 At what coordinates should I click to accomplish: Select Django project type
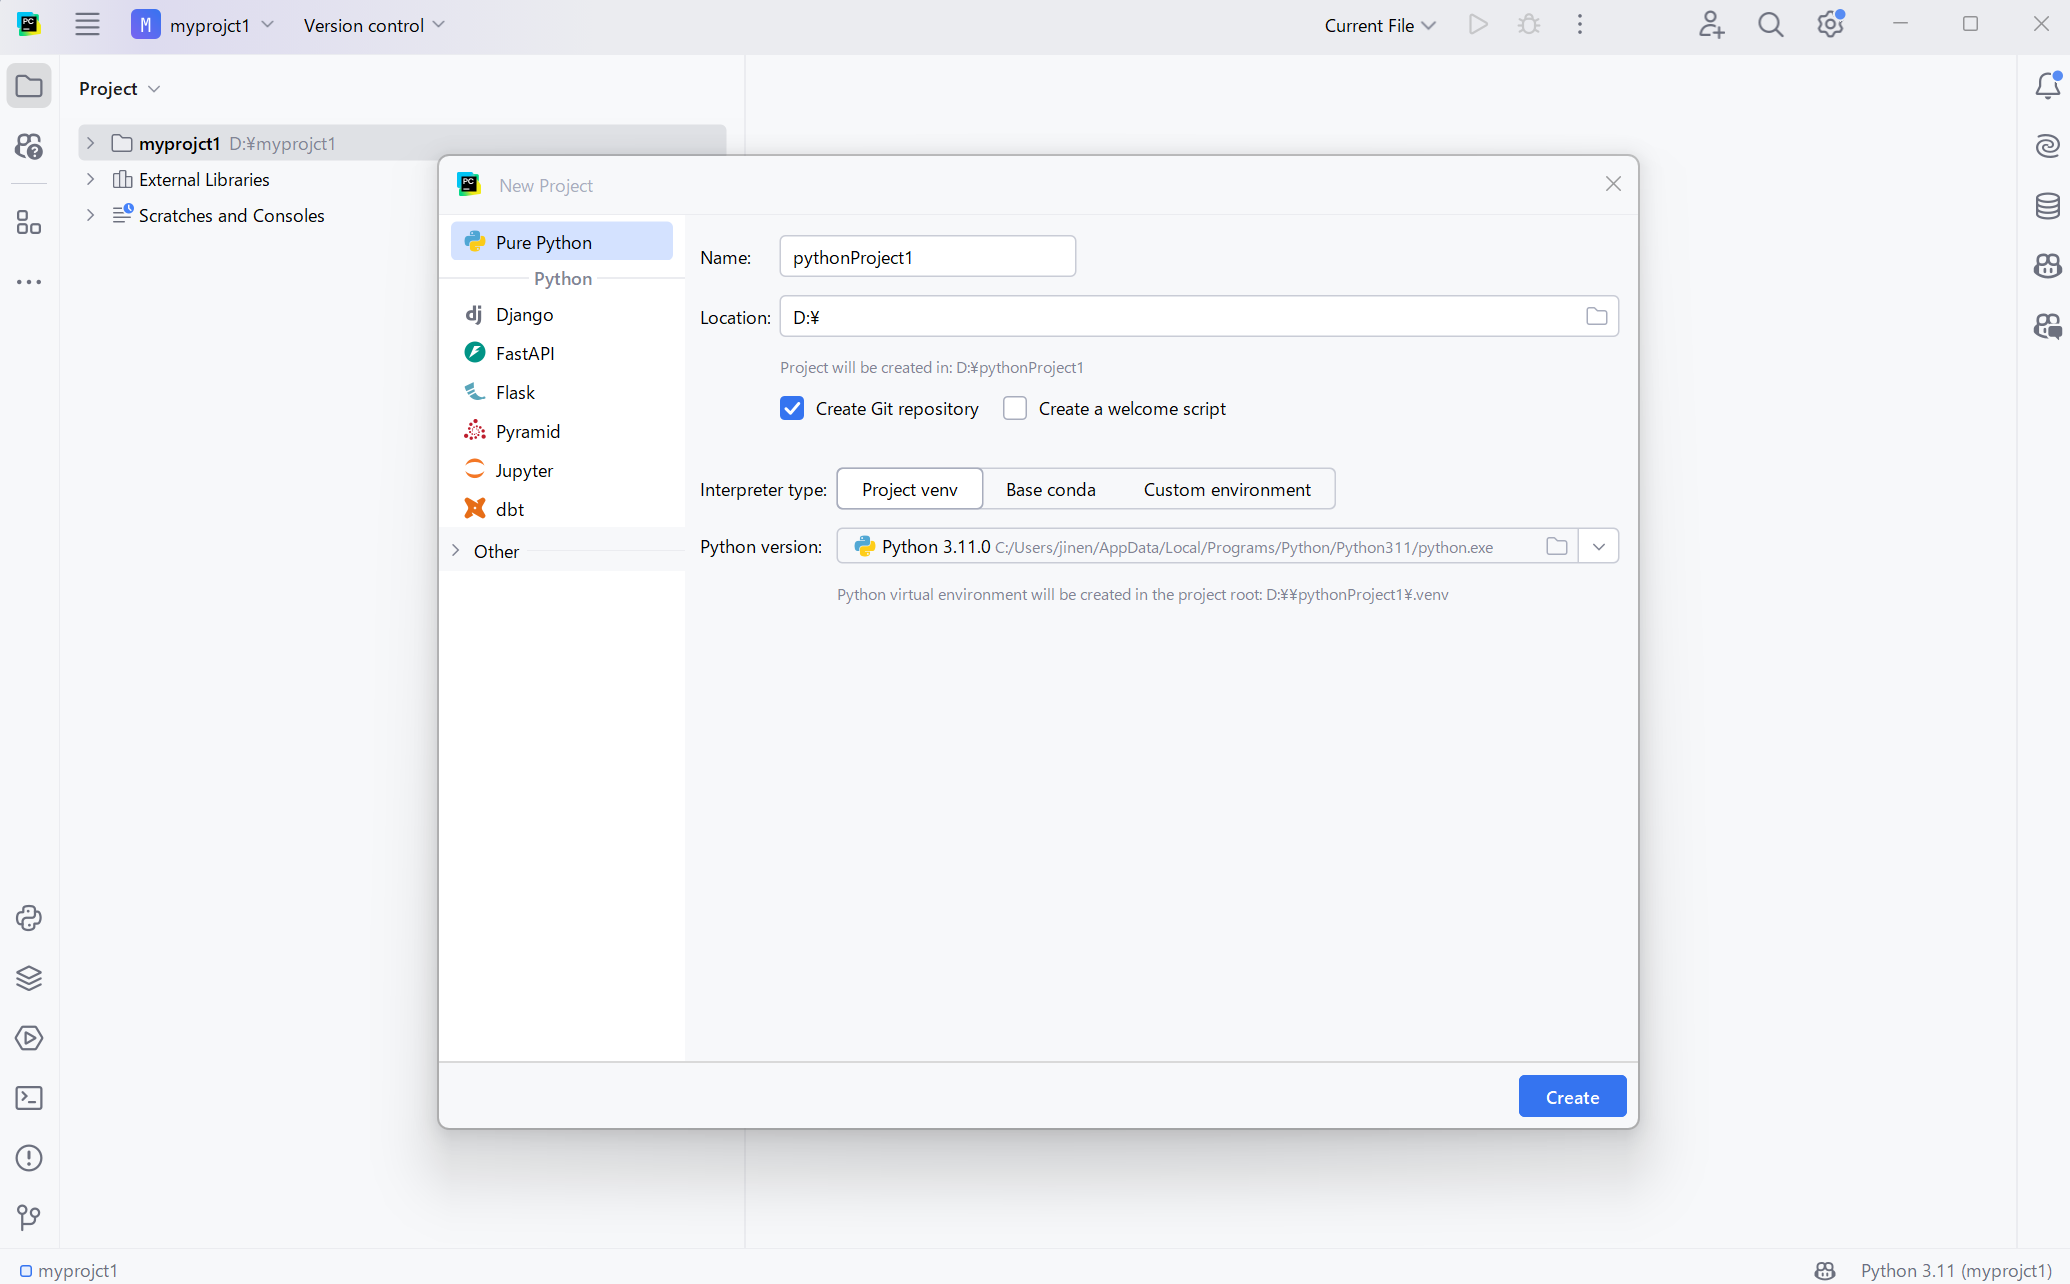tap(524, 314)
